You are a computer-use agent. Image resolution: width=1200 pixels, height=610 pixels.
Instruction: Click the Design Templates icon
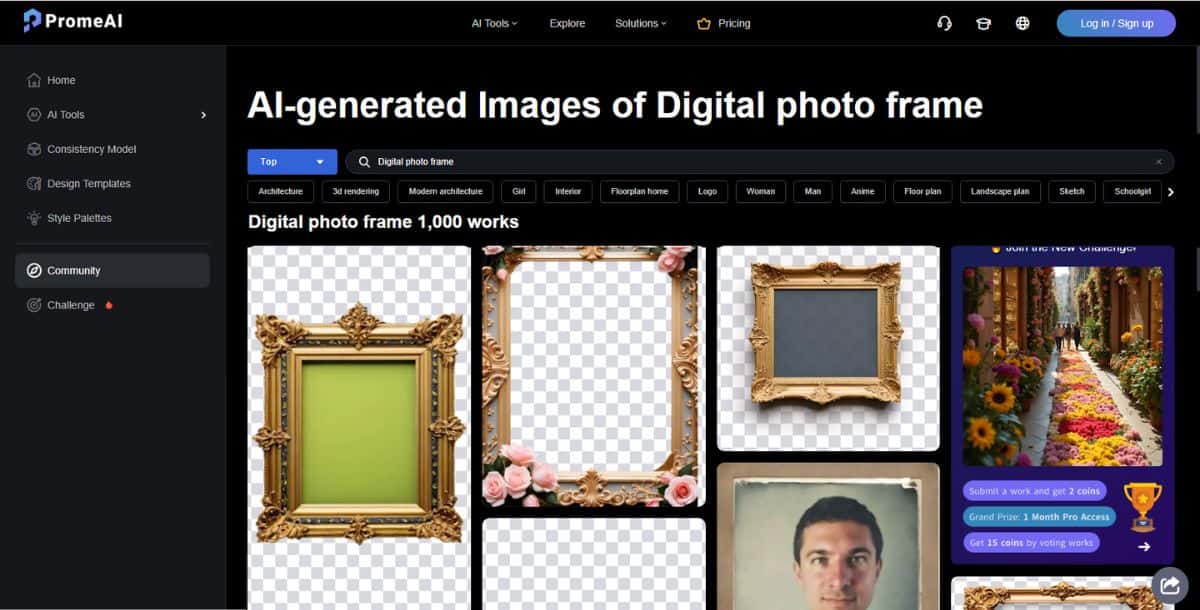pos(34,184)
